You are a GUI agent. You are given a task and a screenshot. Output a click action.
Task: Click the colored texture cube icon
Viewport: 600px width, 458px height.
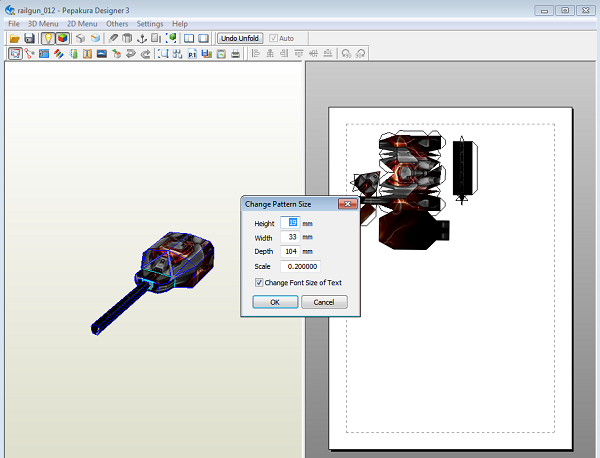[x=62, y=38]
